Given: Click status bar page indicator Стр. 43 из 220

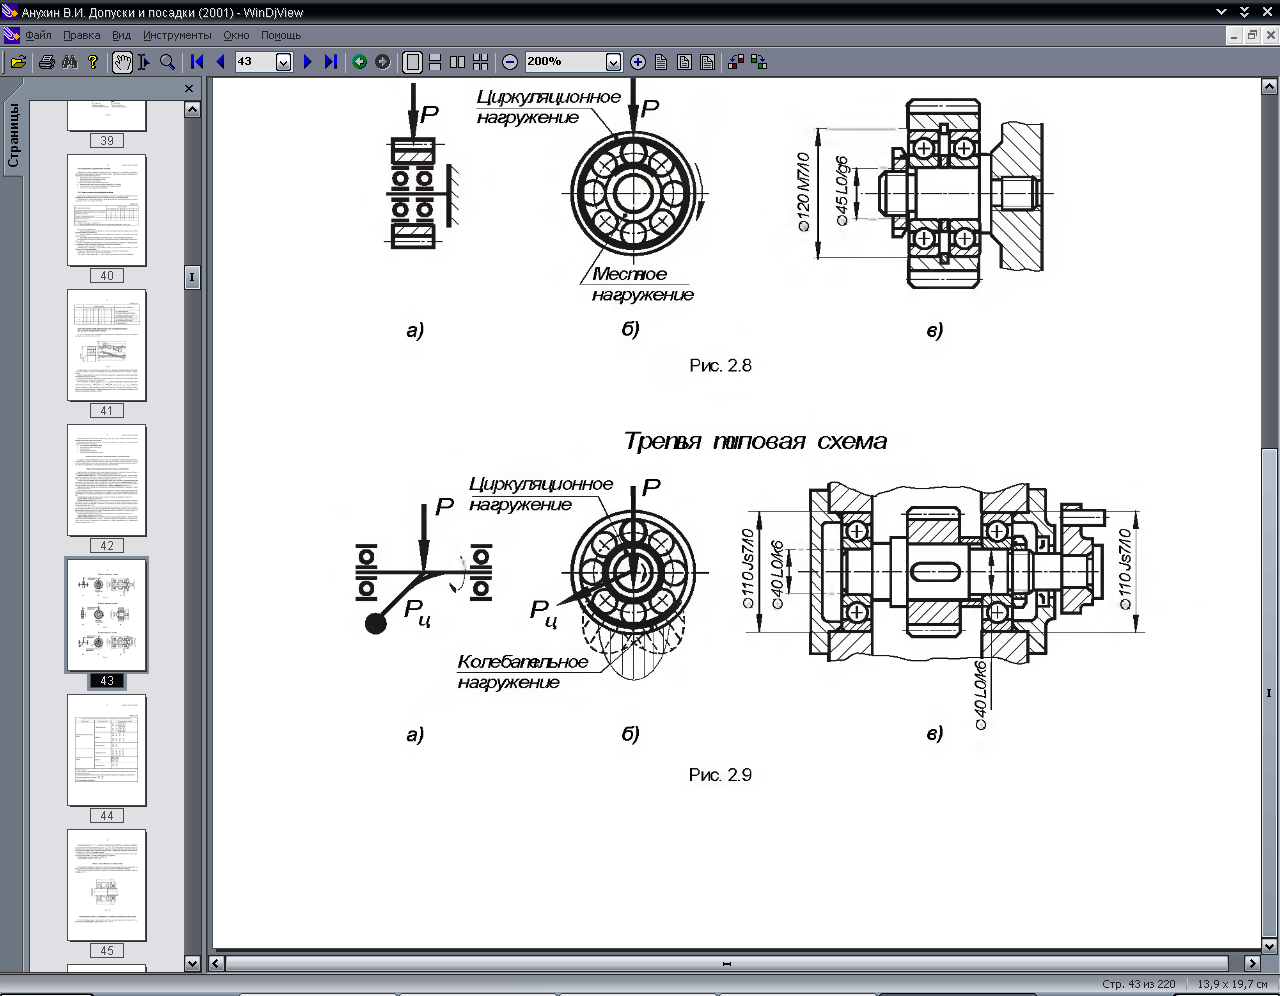Looking at the screenshot, I should click(1139, 984).
